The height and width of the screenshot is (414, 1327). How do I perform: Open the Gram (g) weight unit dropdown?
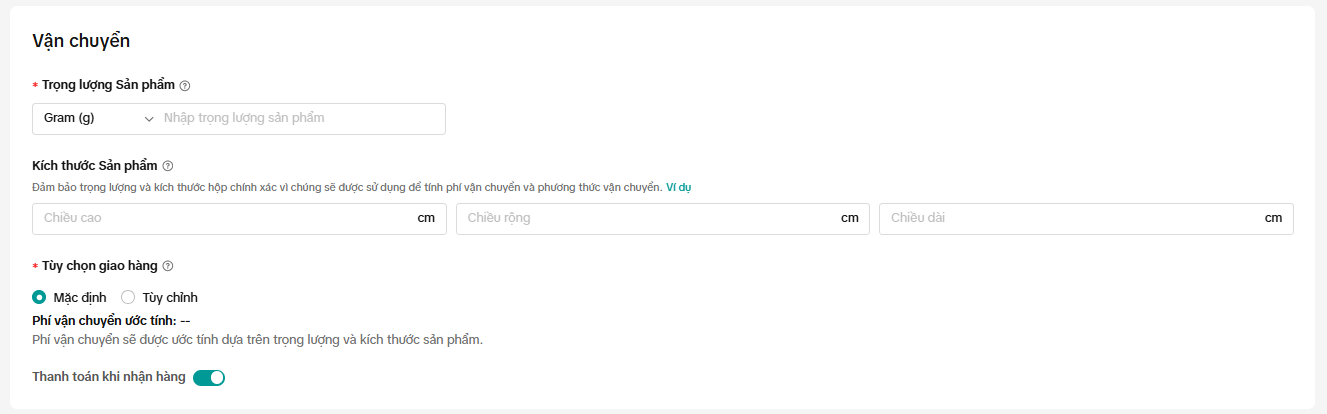(90, 118)
